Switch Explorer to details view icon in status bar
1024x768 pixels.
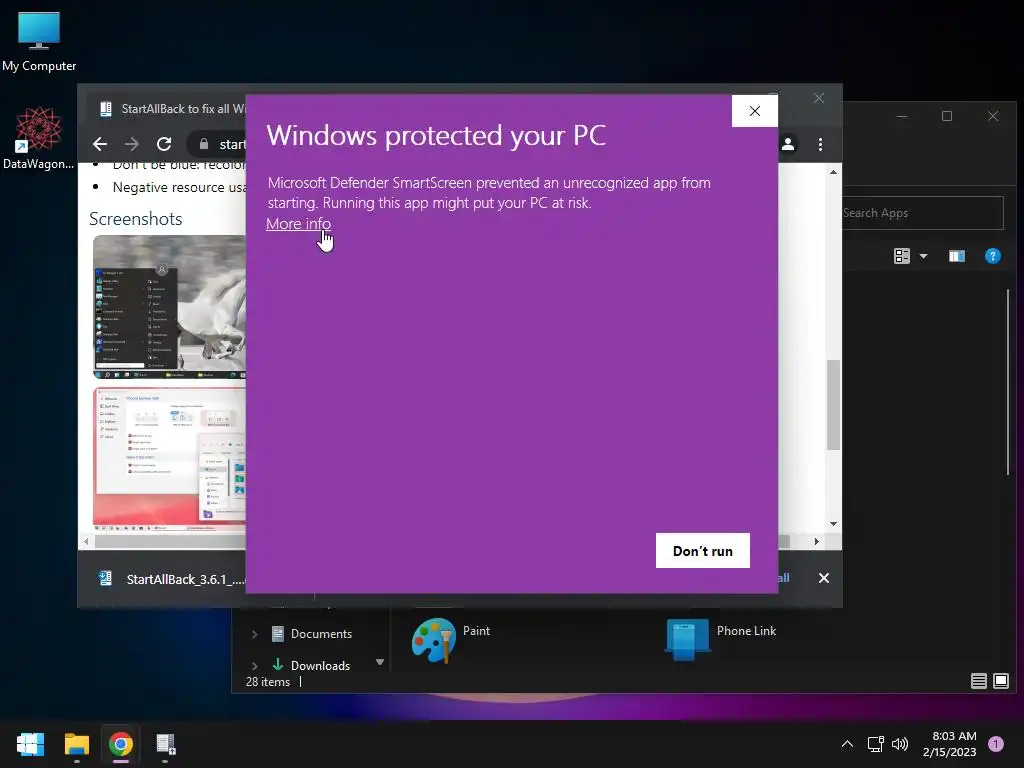(x=978, y=681)
